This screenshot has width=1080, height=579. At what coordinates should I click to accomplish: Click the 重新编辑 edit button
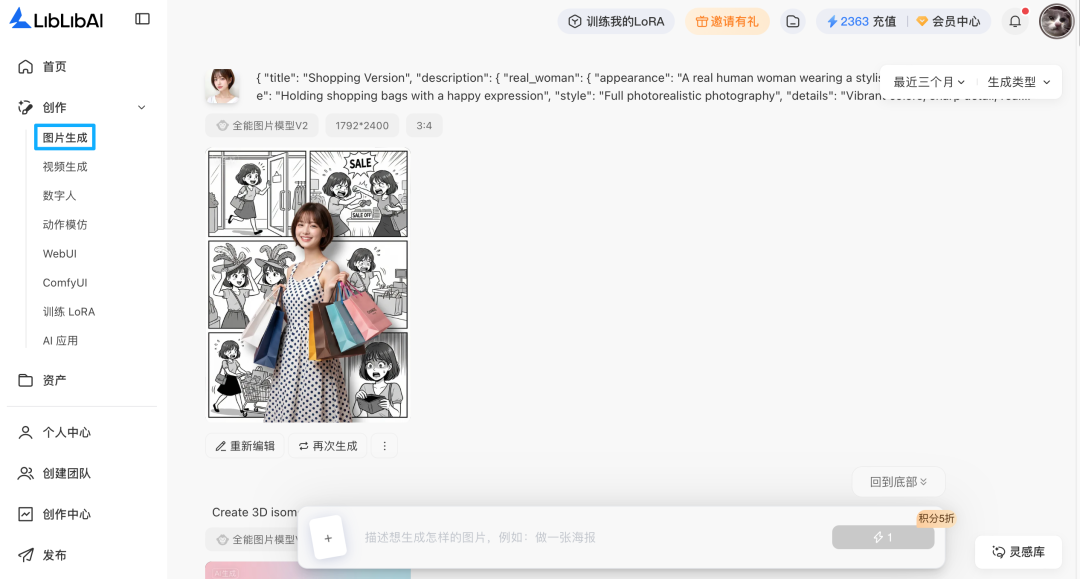[244, 445]
